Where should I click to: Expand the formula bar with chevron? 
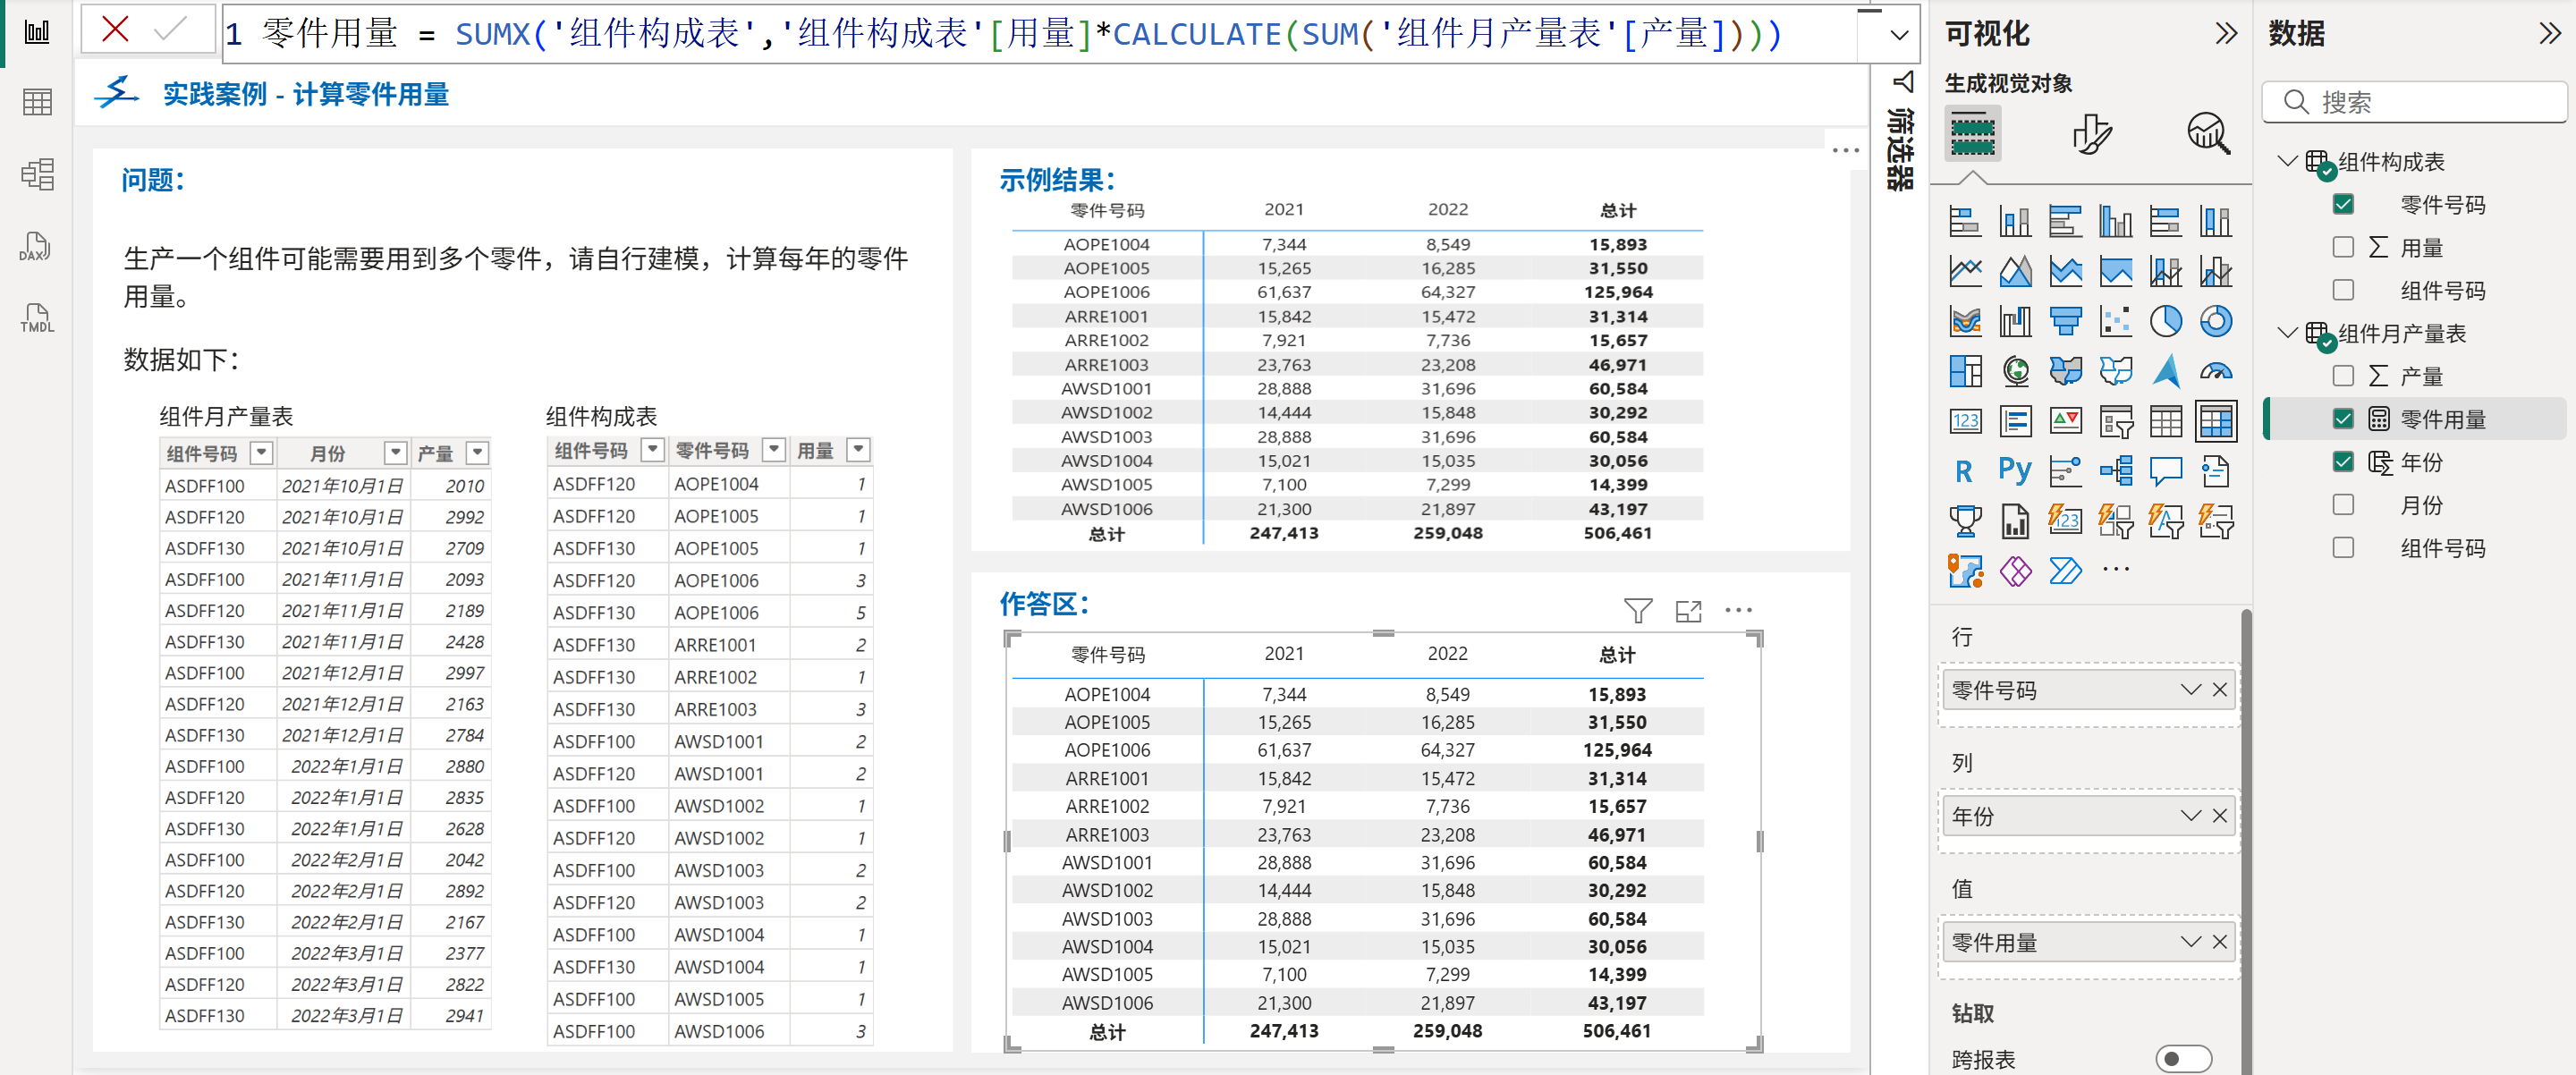pyautogui.click(x=1899, y=35)
